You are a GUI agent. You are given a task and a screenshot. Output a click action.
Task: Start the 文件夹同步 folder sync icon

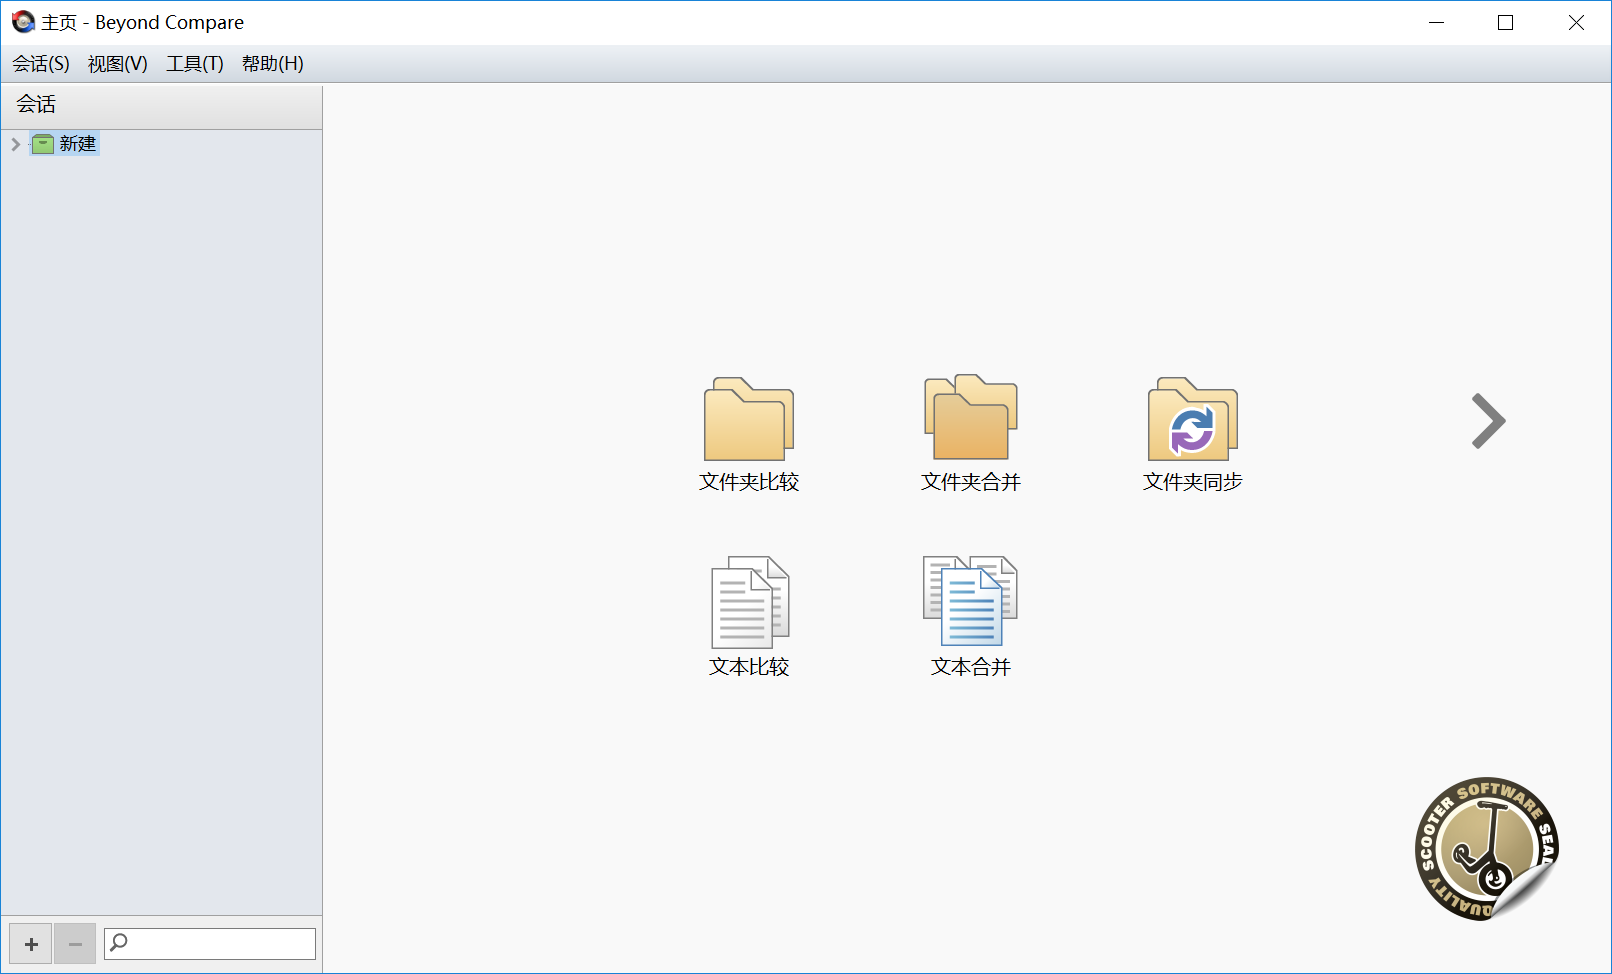pyautogui.click(x=1193, y=419)
